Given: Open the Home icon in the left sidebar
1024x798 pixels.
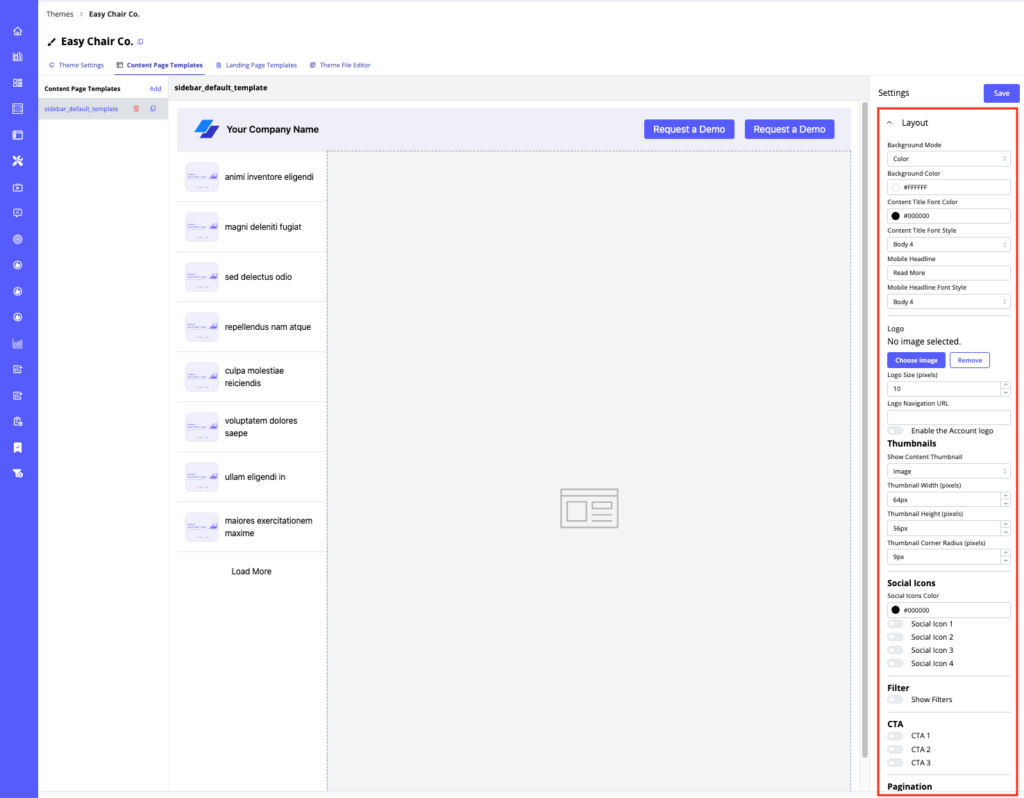Looking at the screenshot, I should [x=16, y=31].
